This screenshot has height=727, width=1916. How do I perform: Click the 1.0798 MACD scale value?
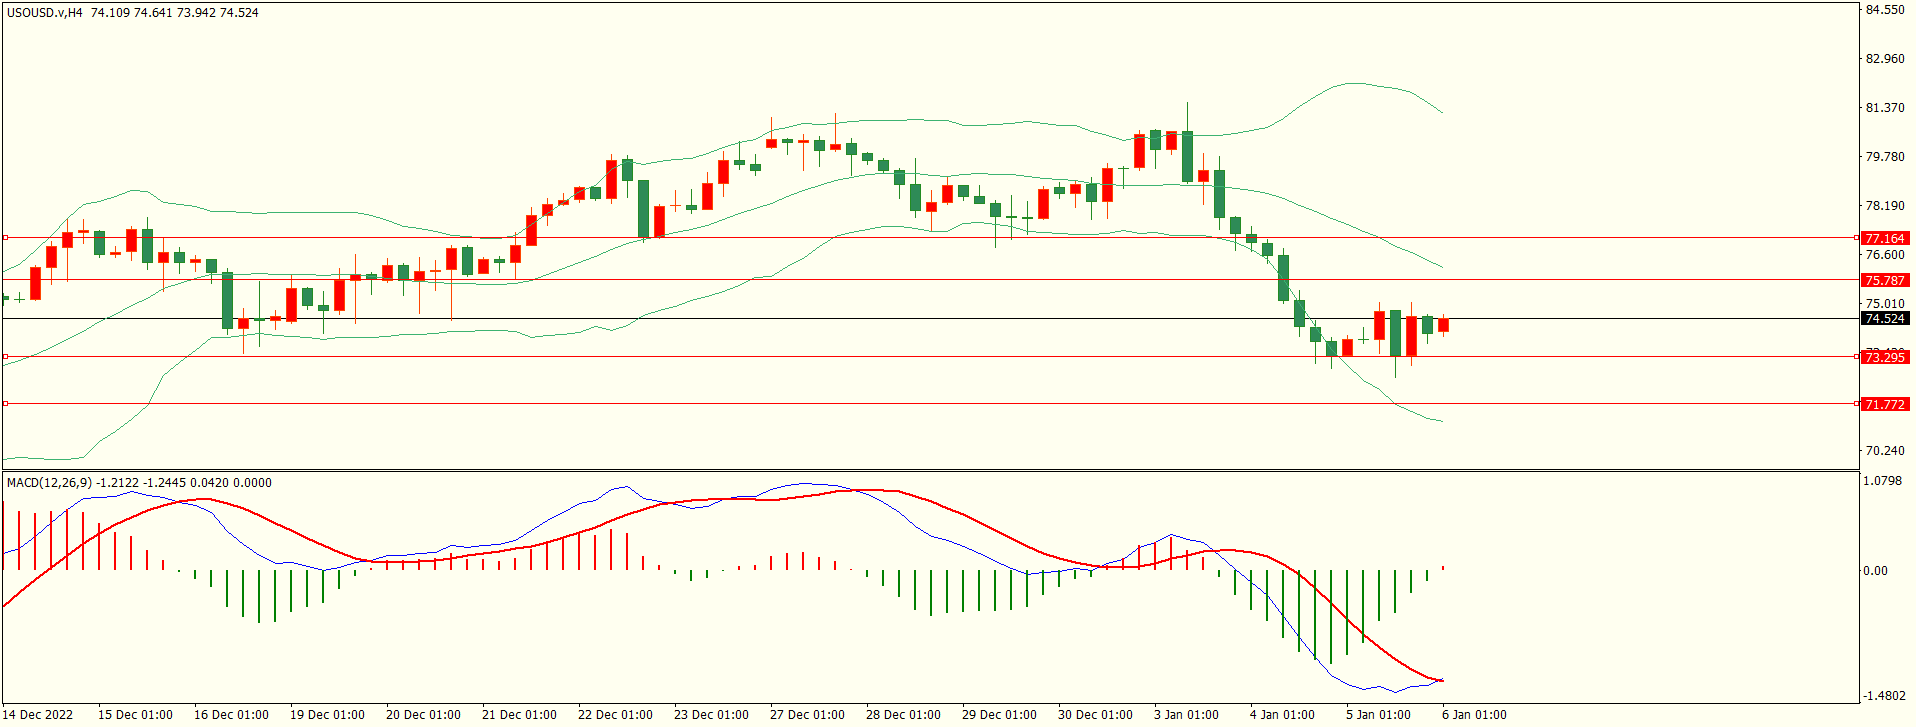[1883, 481]
